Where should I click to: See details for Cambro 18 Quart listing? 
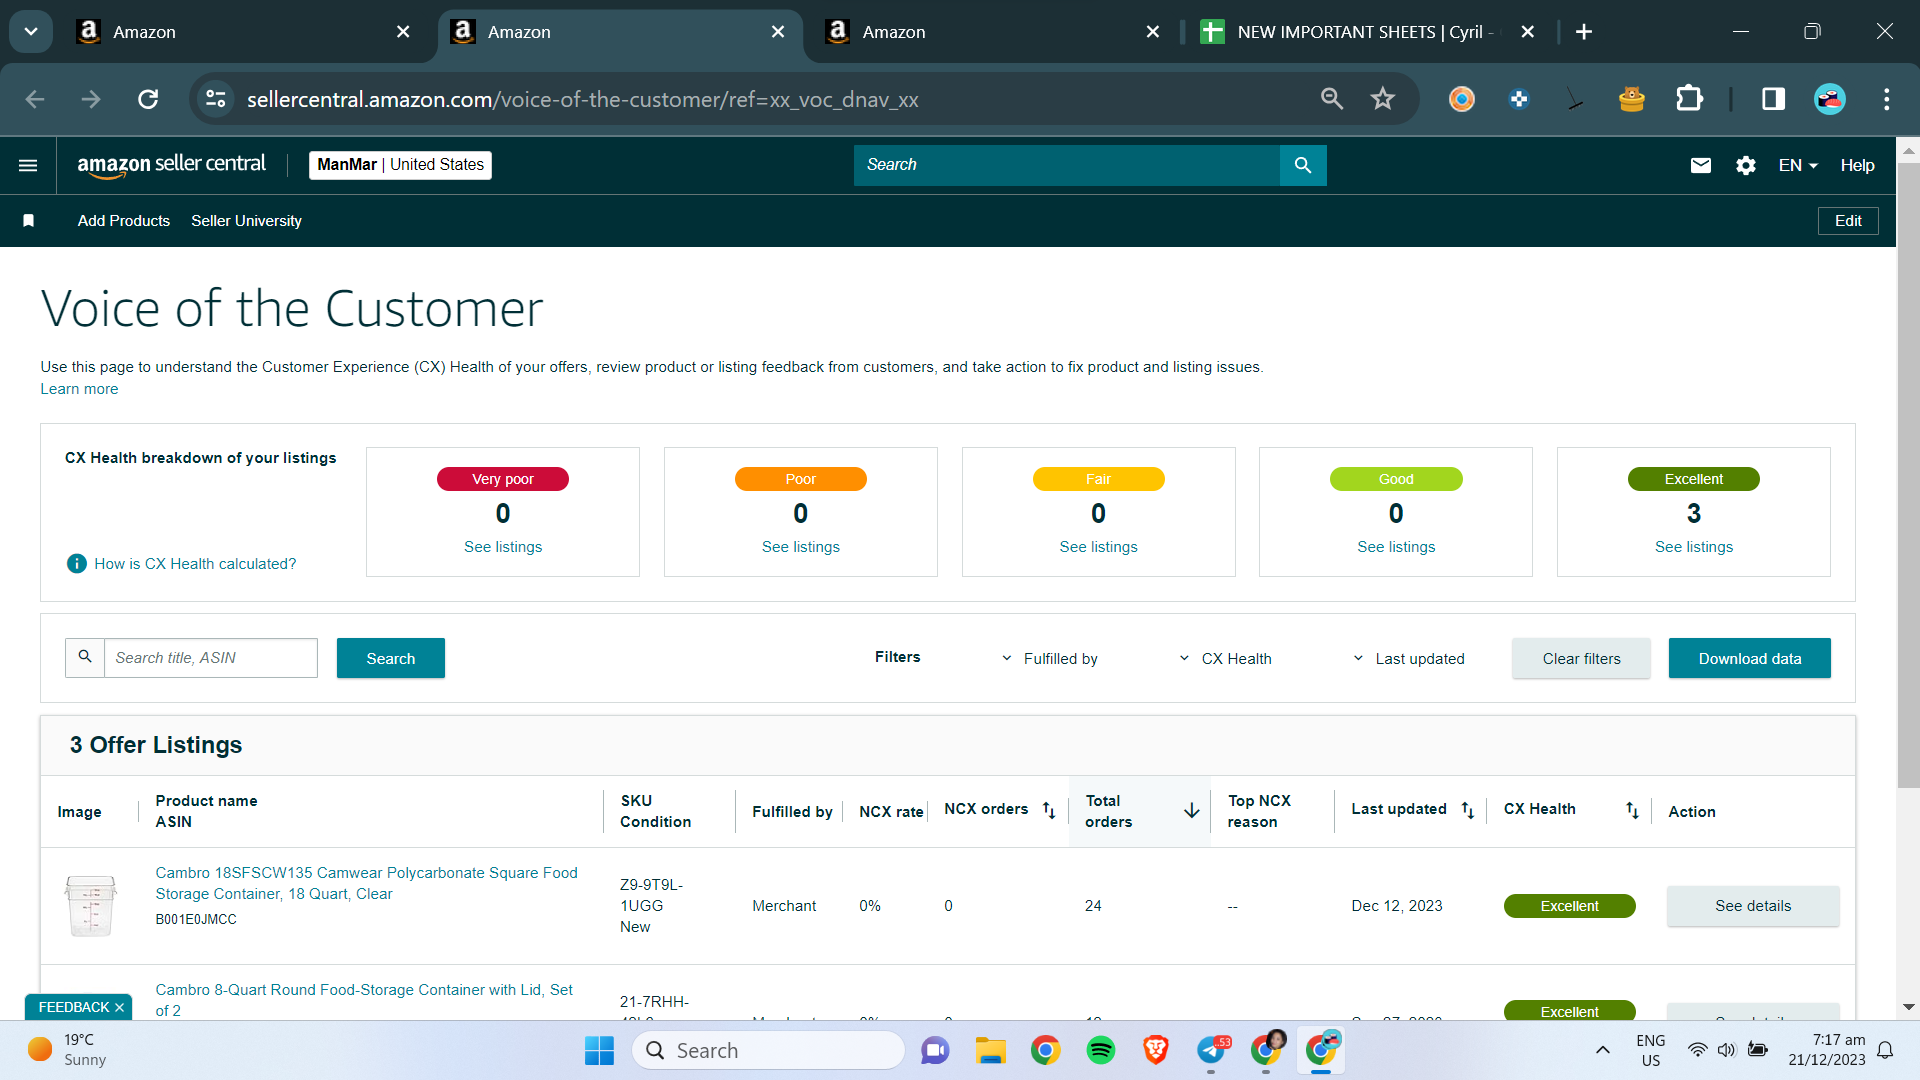tap(1753, 906)
